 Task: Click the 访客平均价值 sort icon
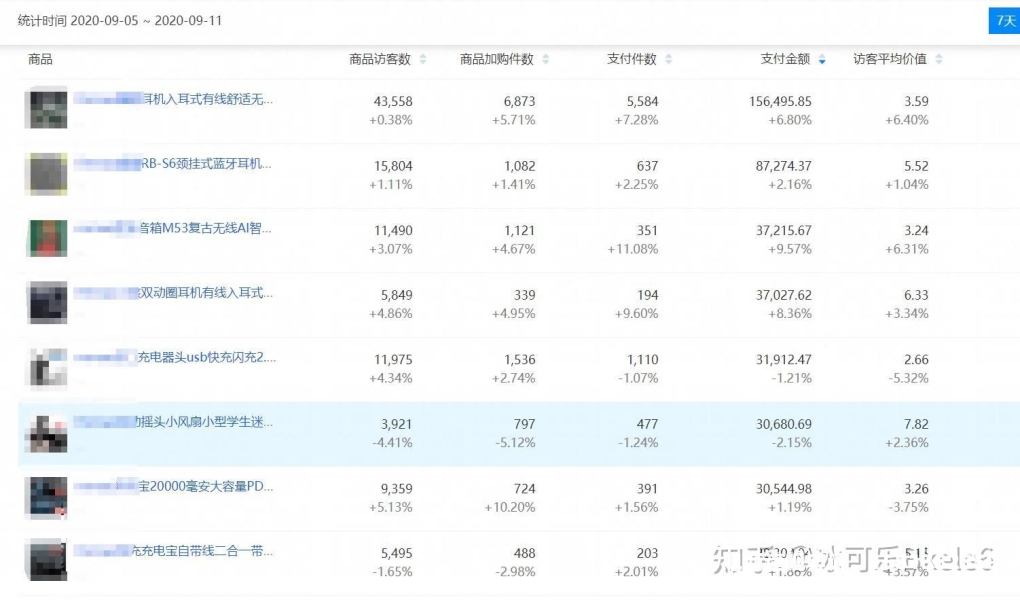coord(939,60)
